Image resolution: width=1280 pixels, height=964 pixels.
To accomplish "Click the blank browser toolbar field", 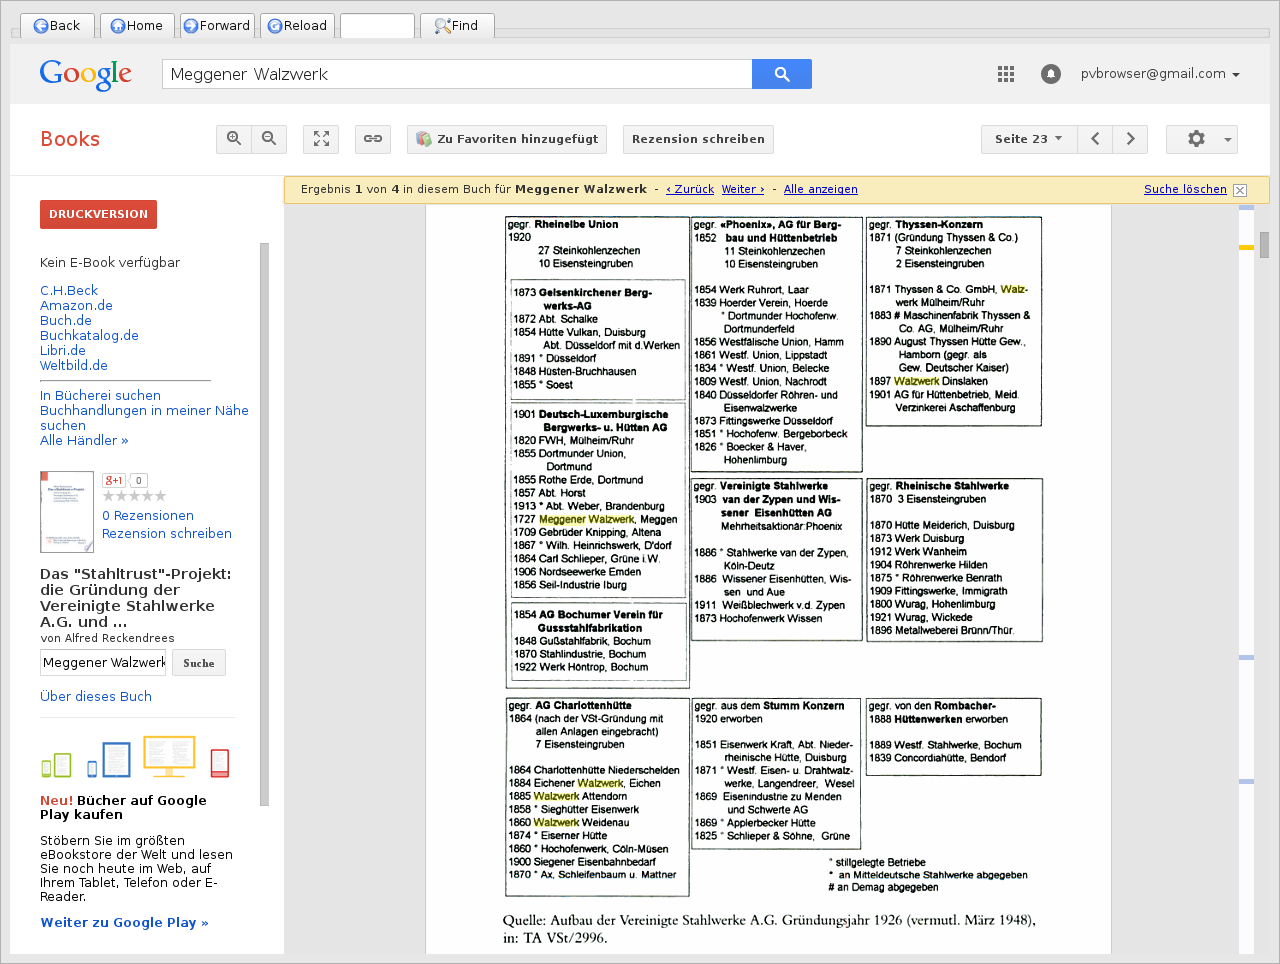I will click(x=377, y=25).
